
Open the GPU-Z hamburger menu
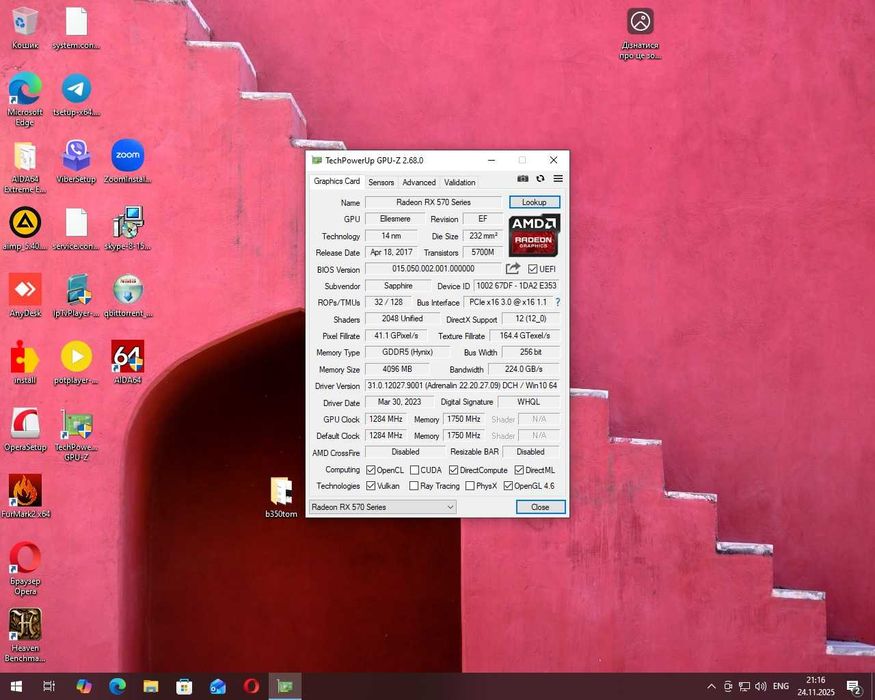coord(558,179)
